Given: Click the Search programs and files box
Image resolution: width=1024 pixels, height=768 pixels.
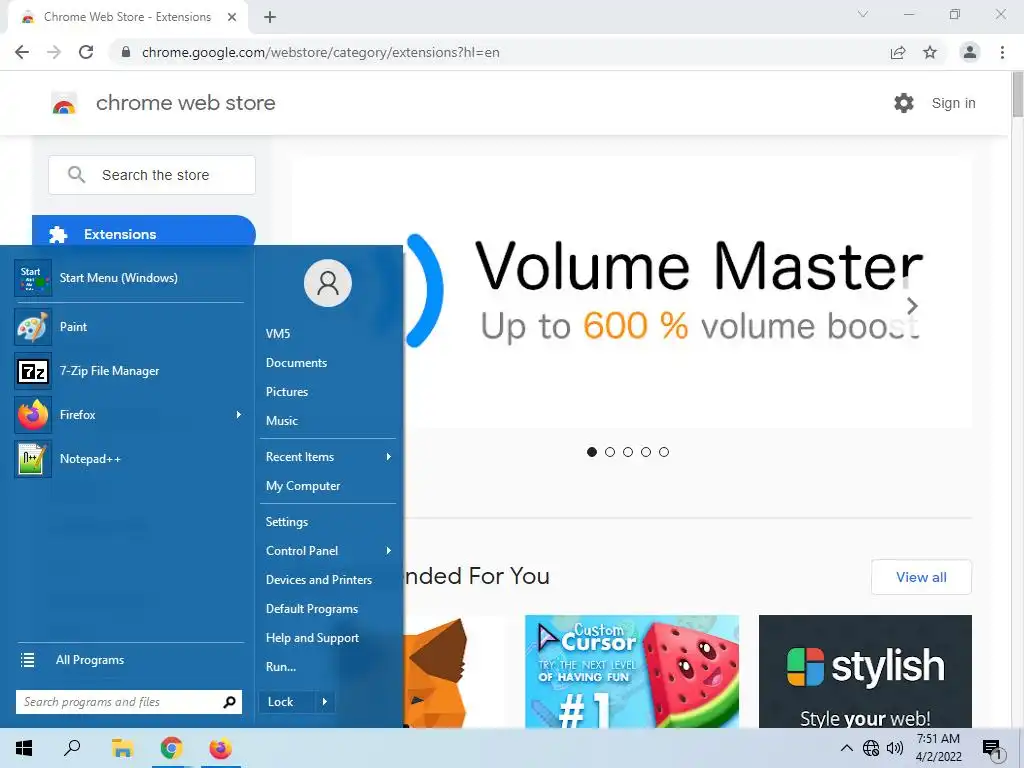Looking at the screenshot, I should (129, 702).
